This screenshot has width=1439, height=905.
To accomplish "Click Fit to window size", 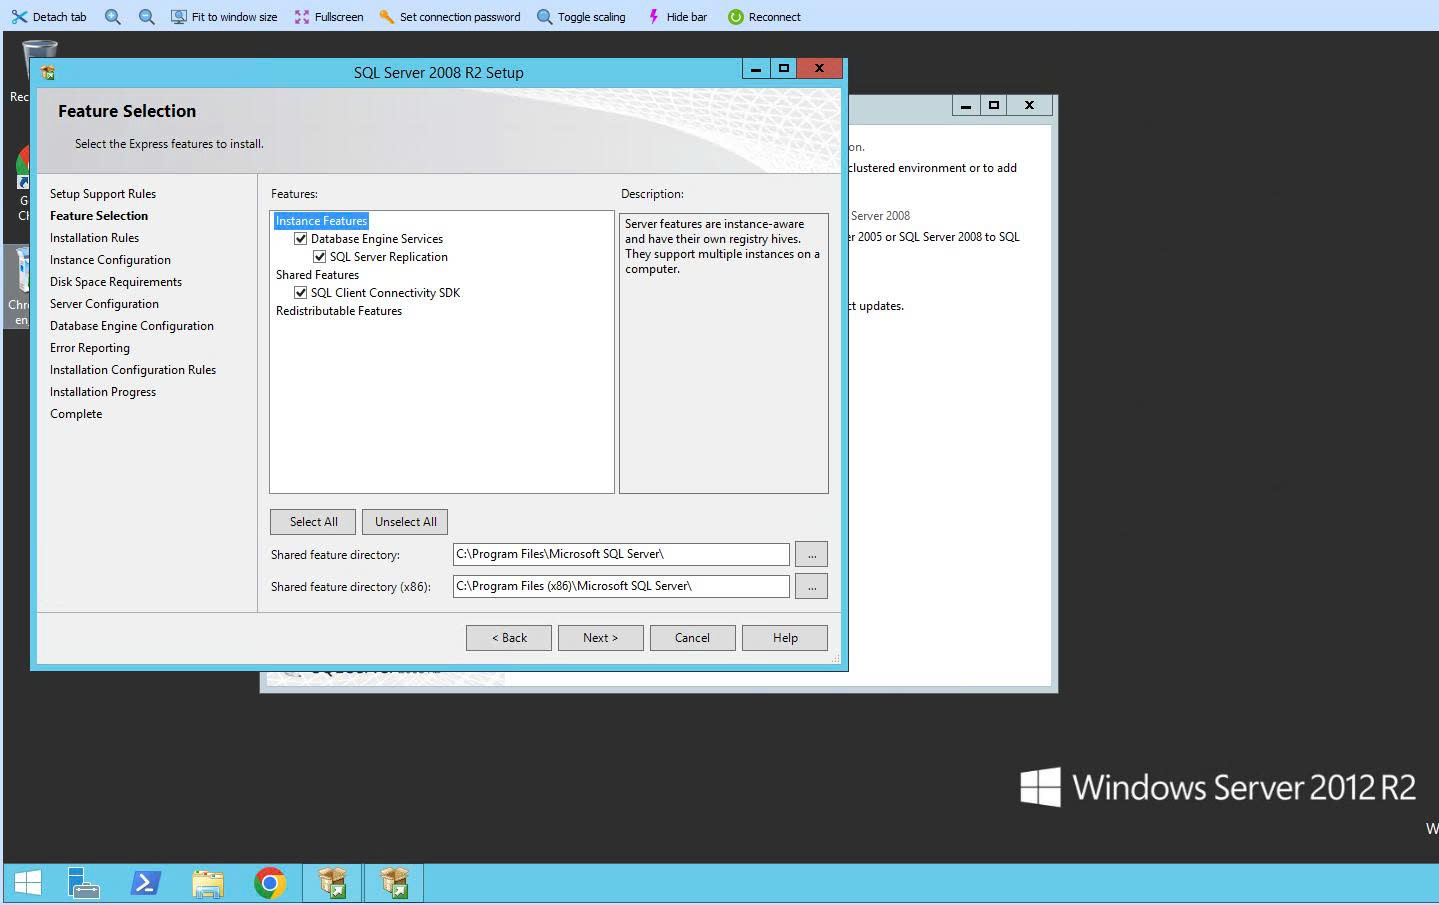I will (224, 17).
